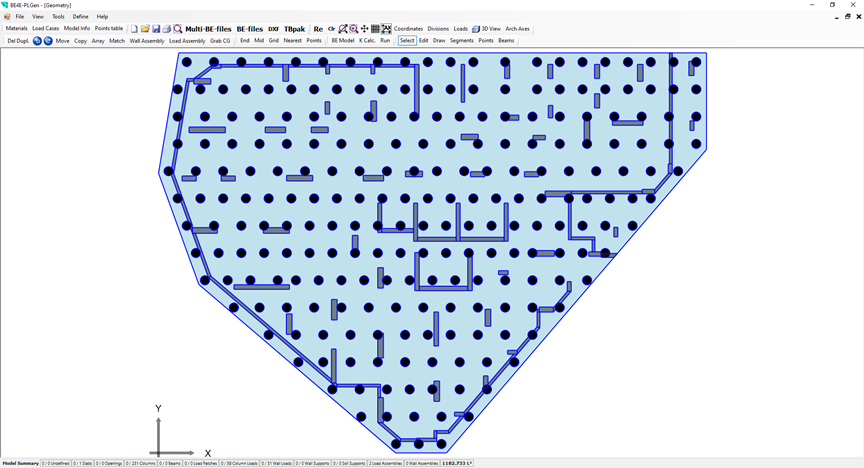
Task: Click the Save disk icon
Action: [x=156, y=29]
